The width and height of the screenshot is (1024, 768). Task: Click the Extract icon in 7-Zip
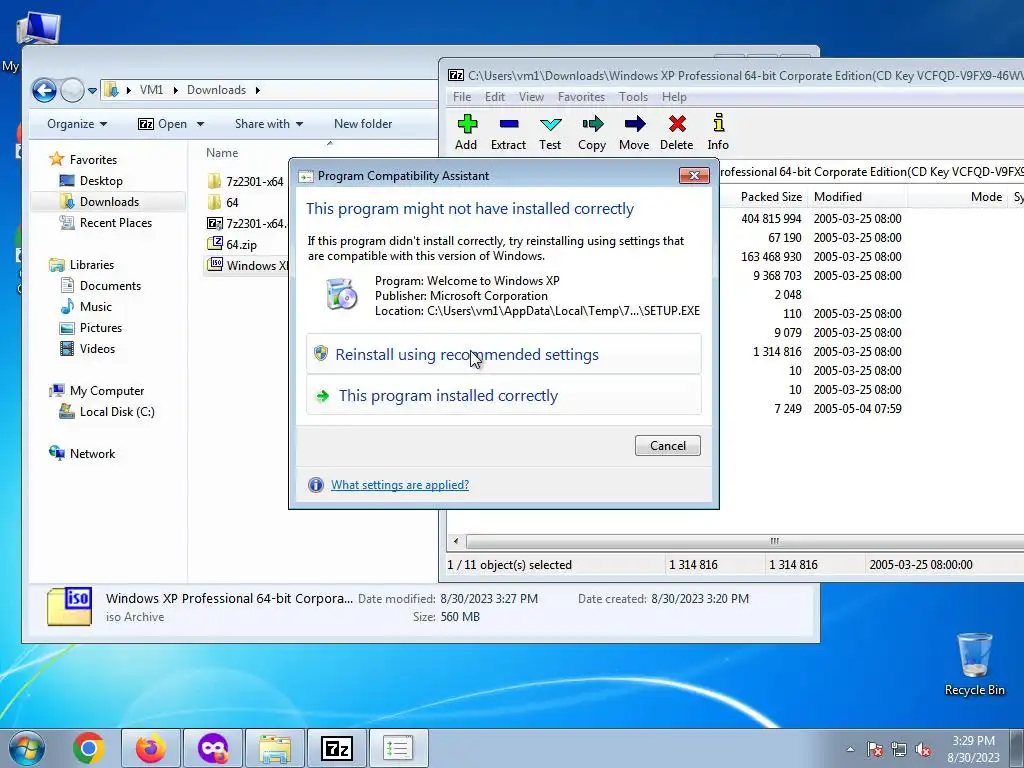coord(508,133)
